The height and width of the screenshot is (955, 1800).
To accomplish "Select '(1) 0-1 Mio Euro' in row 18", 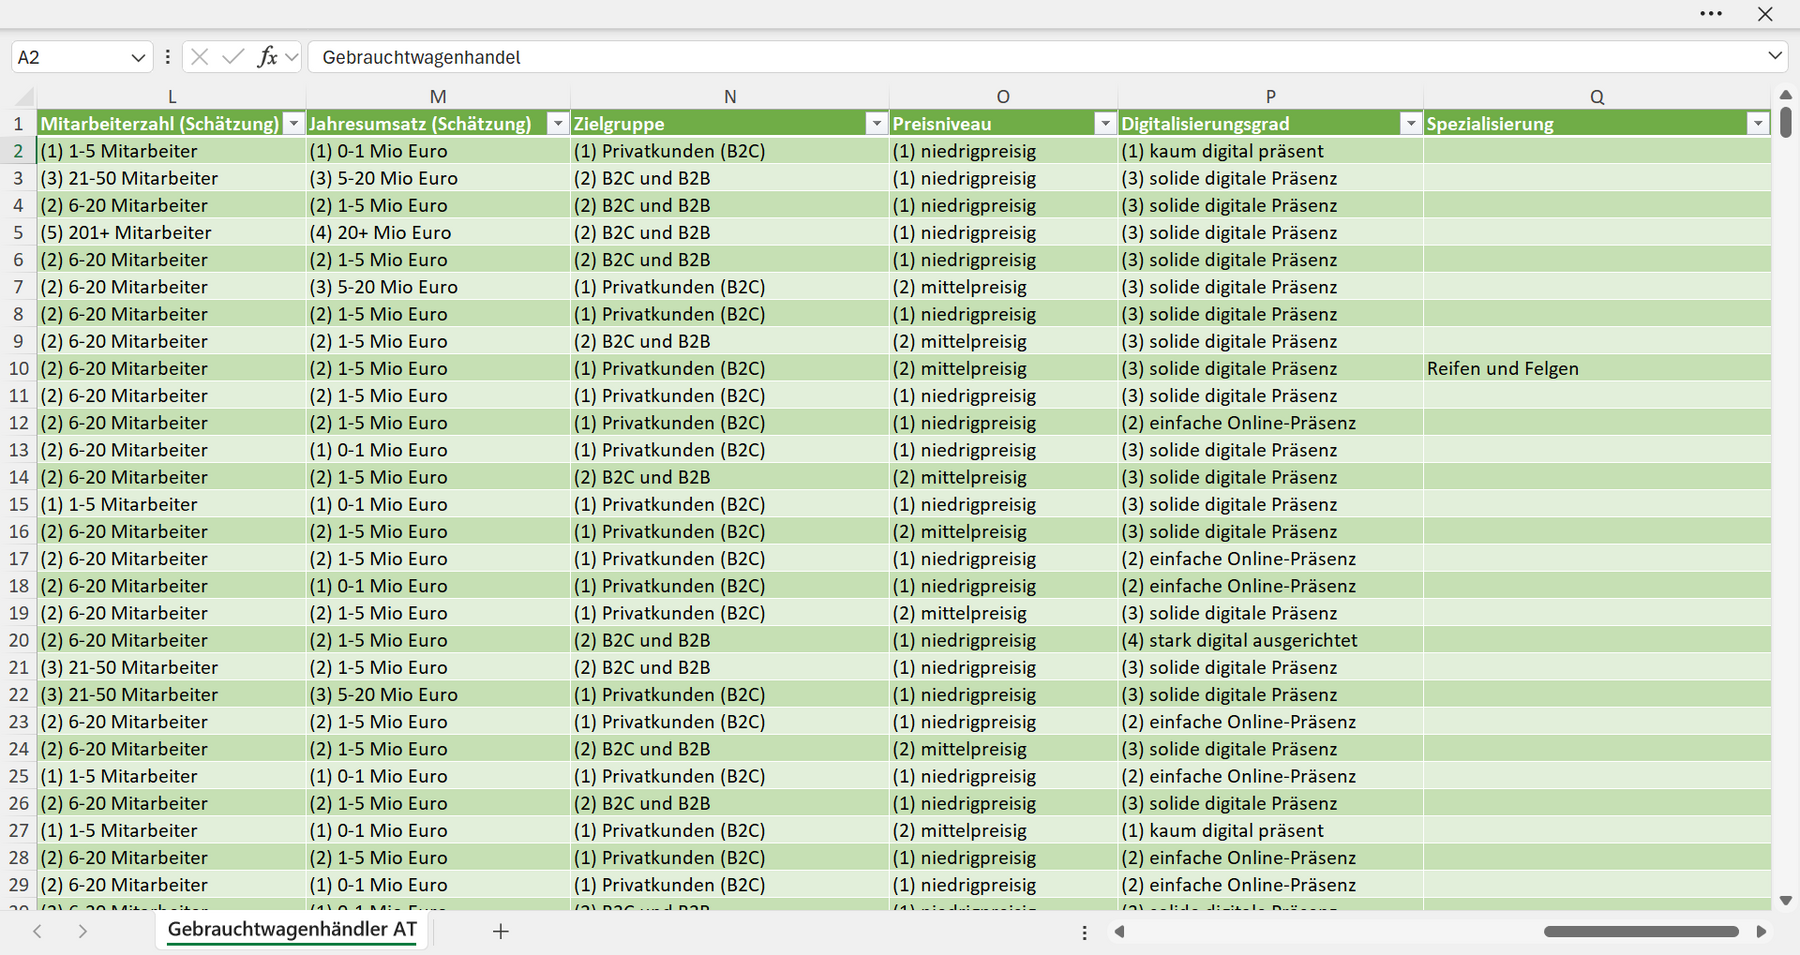I will 438,586.
